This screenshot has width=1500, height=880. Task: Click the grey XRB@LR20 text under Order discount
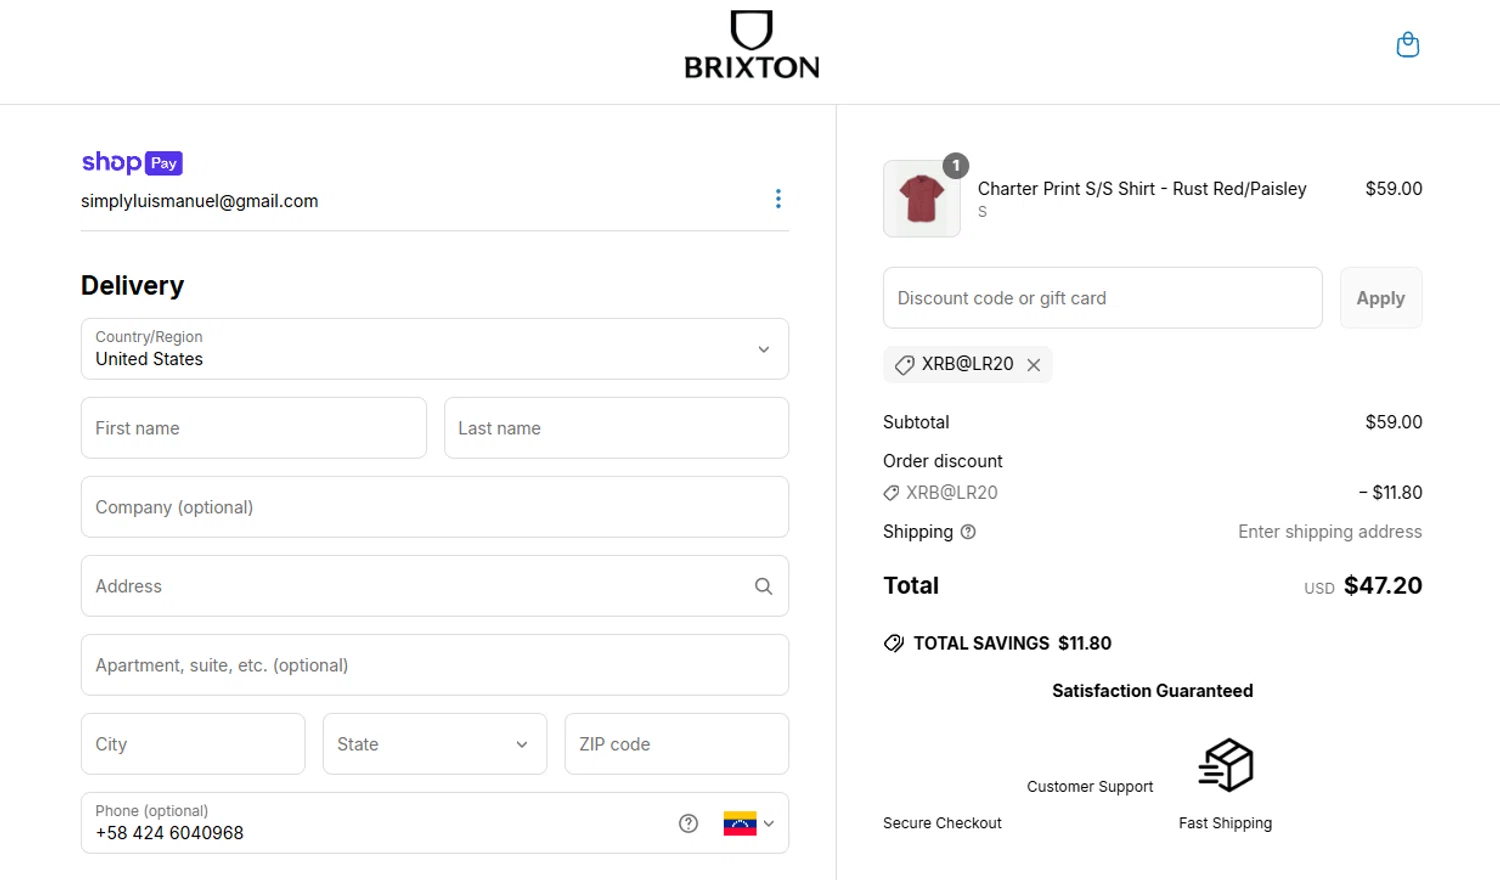coord(952,493)
